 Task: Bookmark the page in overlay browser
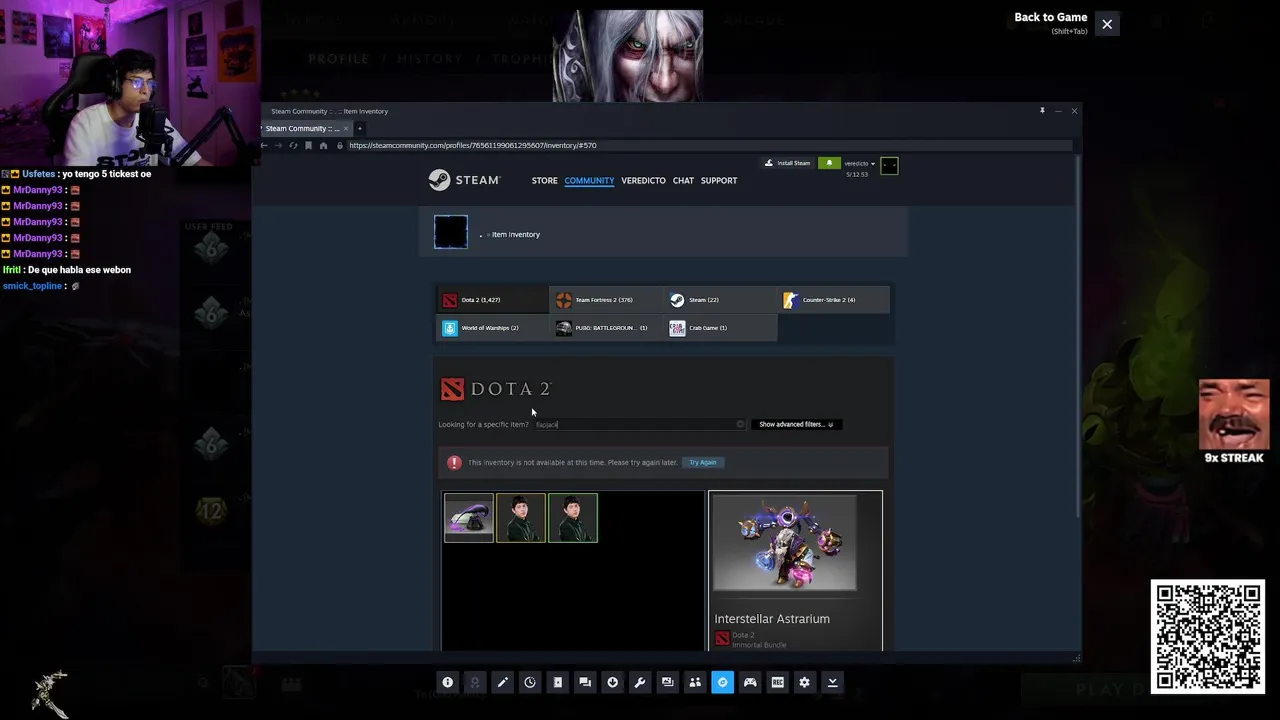click(308, 146)
